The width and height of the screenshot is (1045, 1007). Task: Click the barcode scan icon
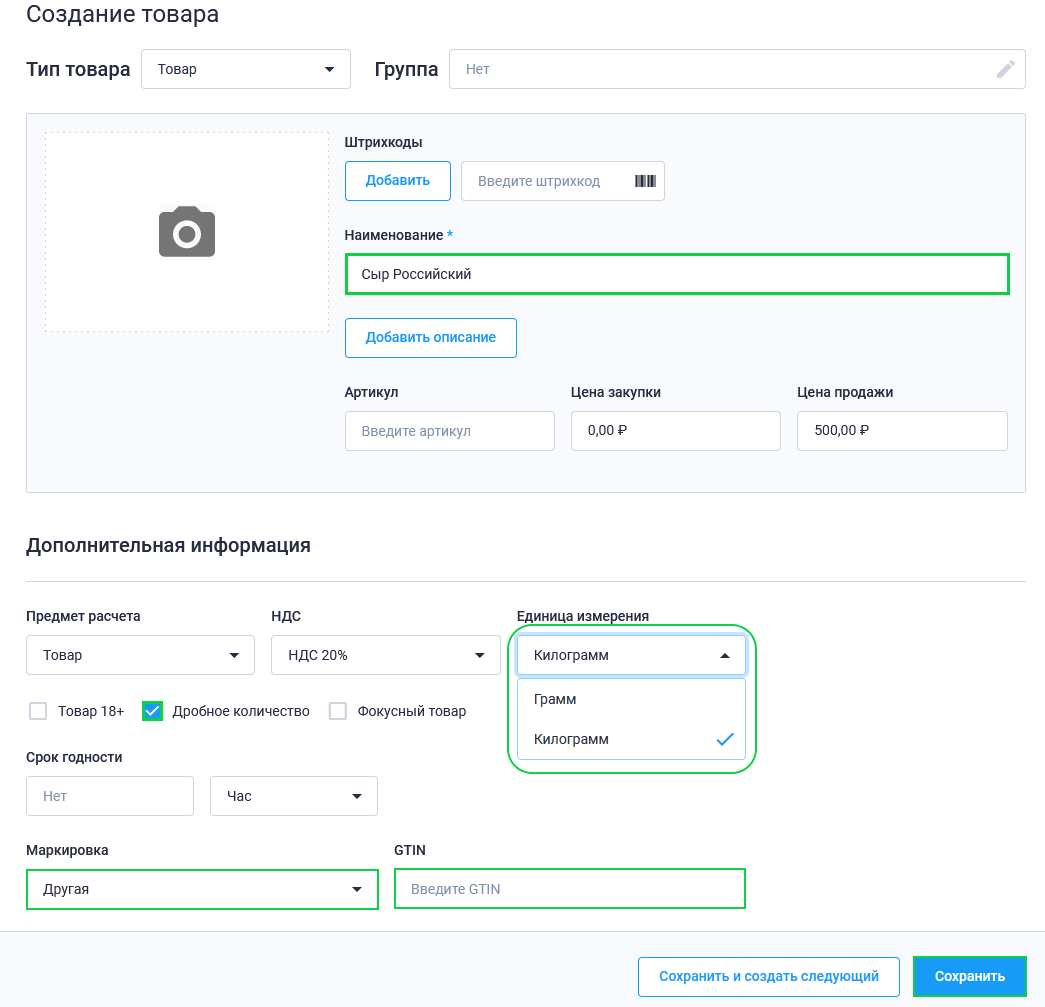(645, 181)
